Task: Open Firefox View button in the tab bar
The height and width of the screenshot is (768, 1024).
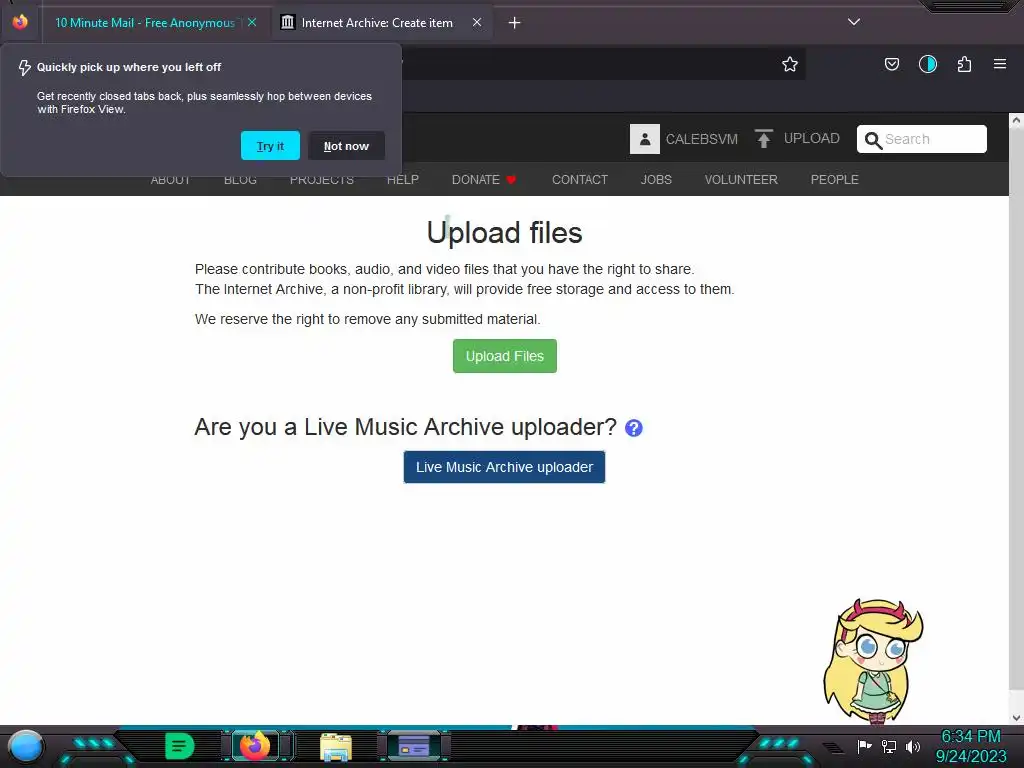Action: (20, 22)
